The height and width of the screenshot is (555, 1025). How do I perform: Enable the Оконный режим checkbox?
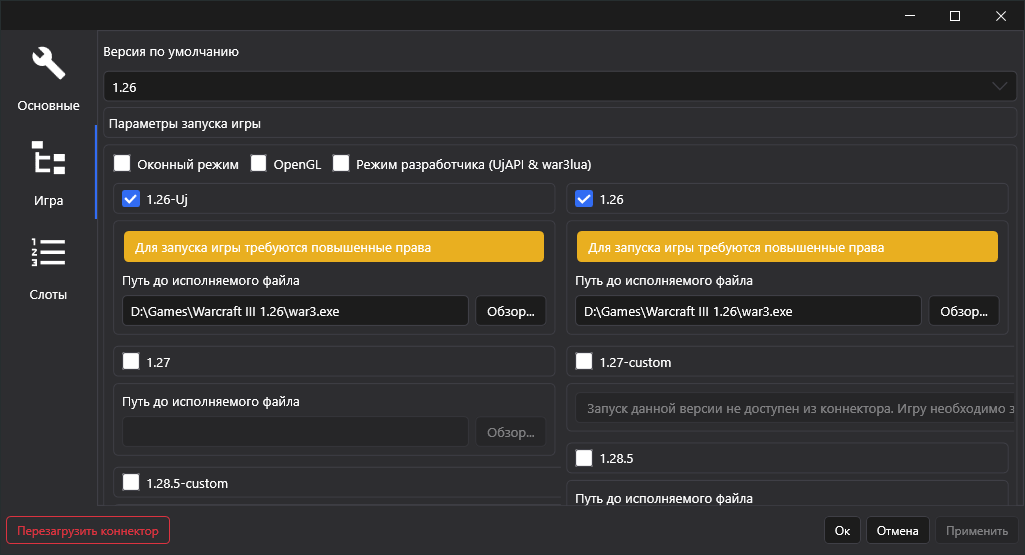[122, 163]
